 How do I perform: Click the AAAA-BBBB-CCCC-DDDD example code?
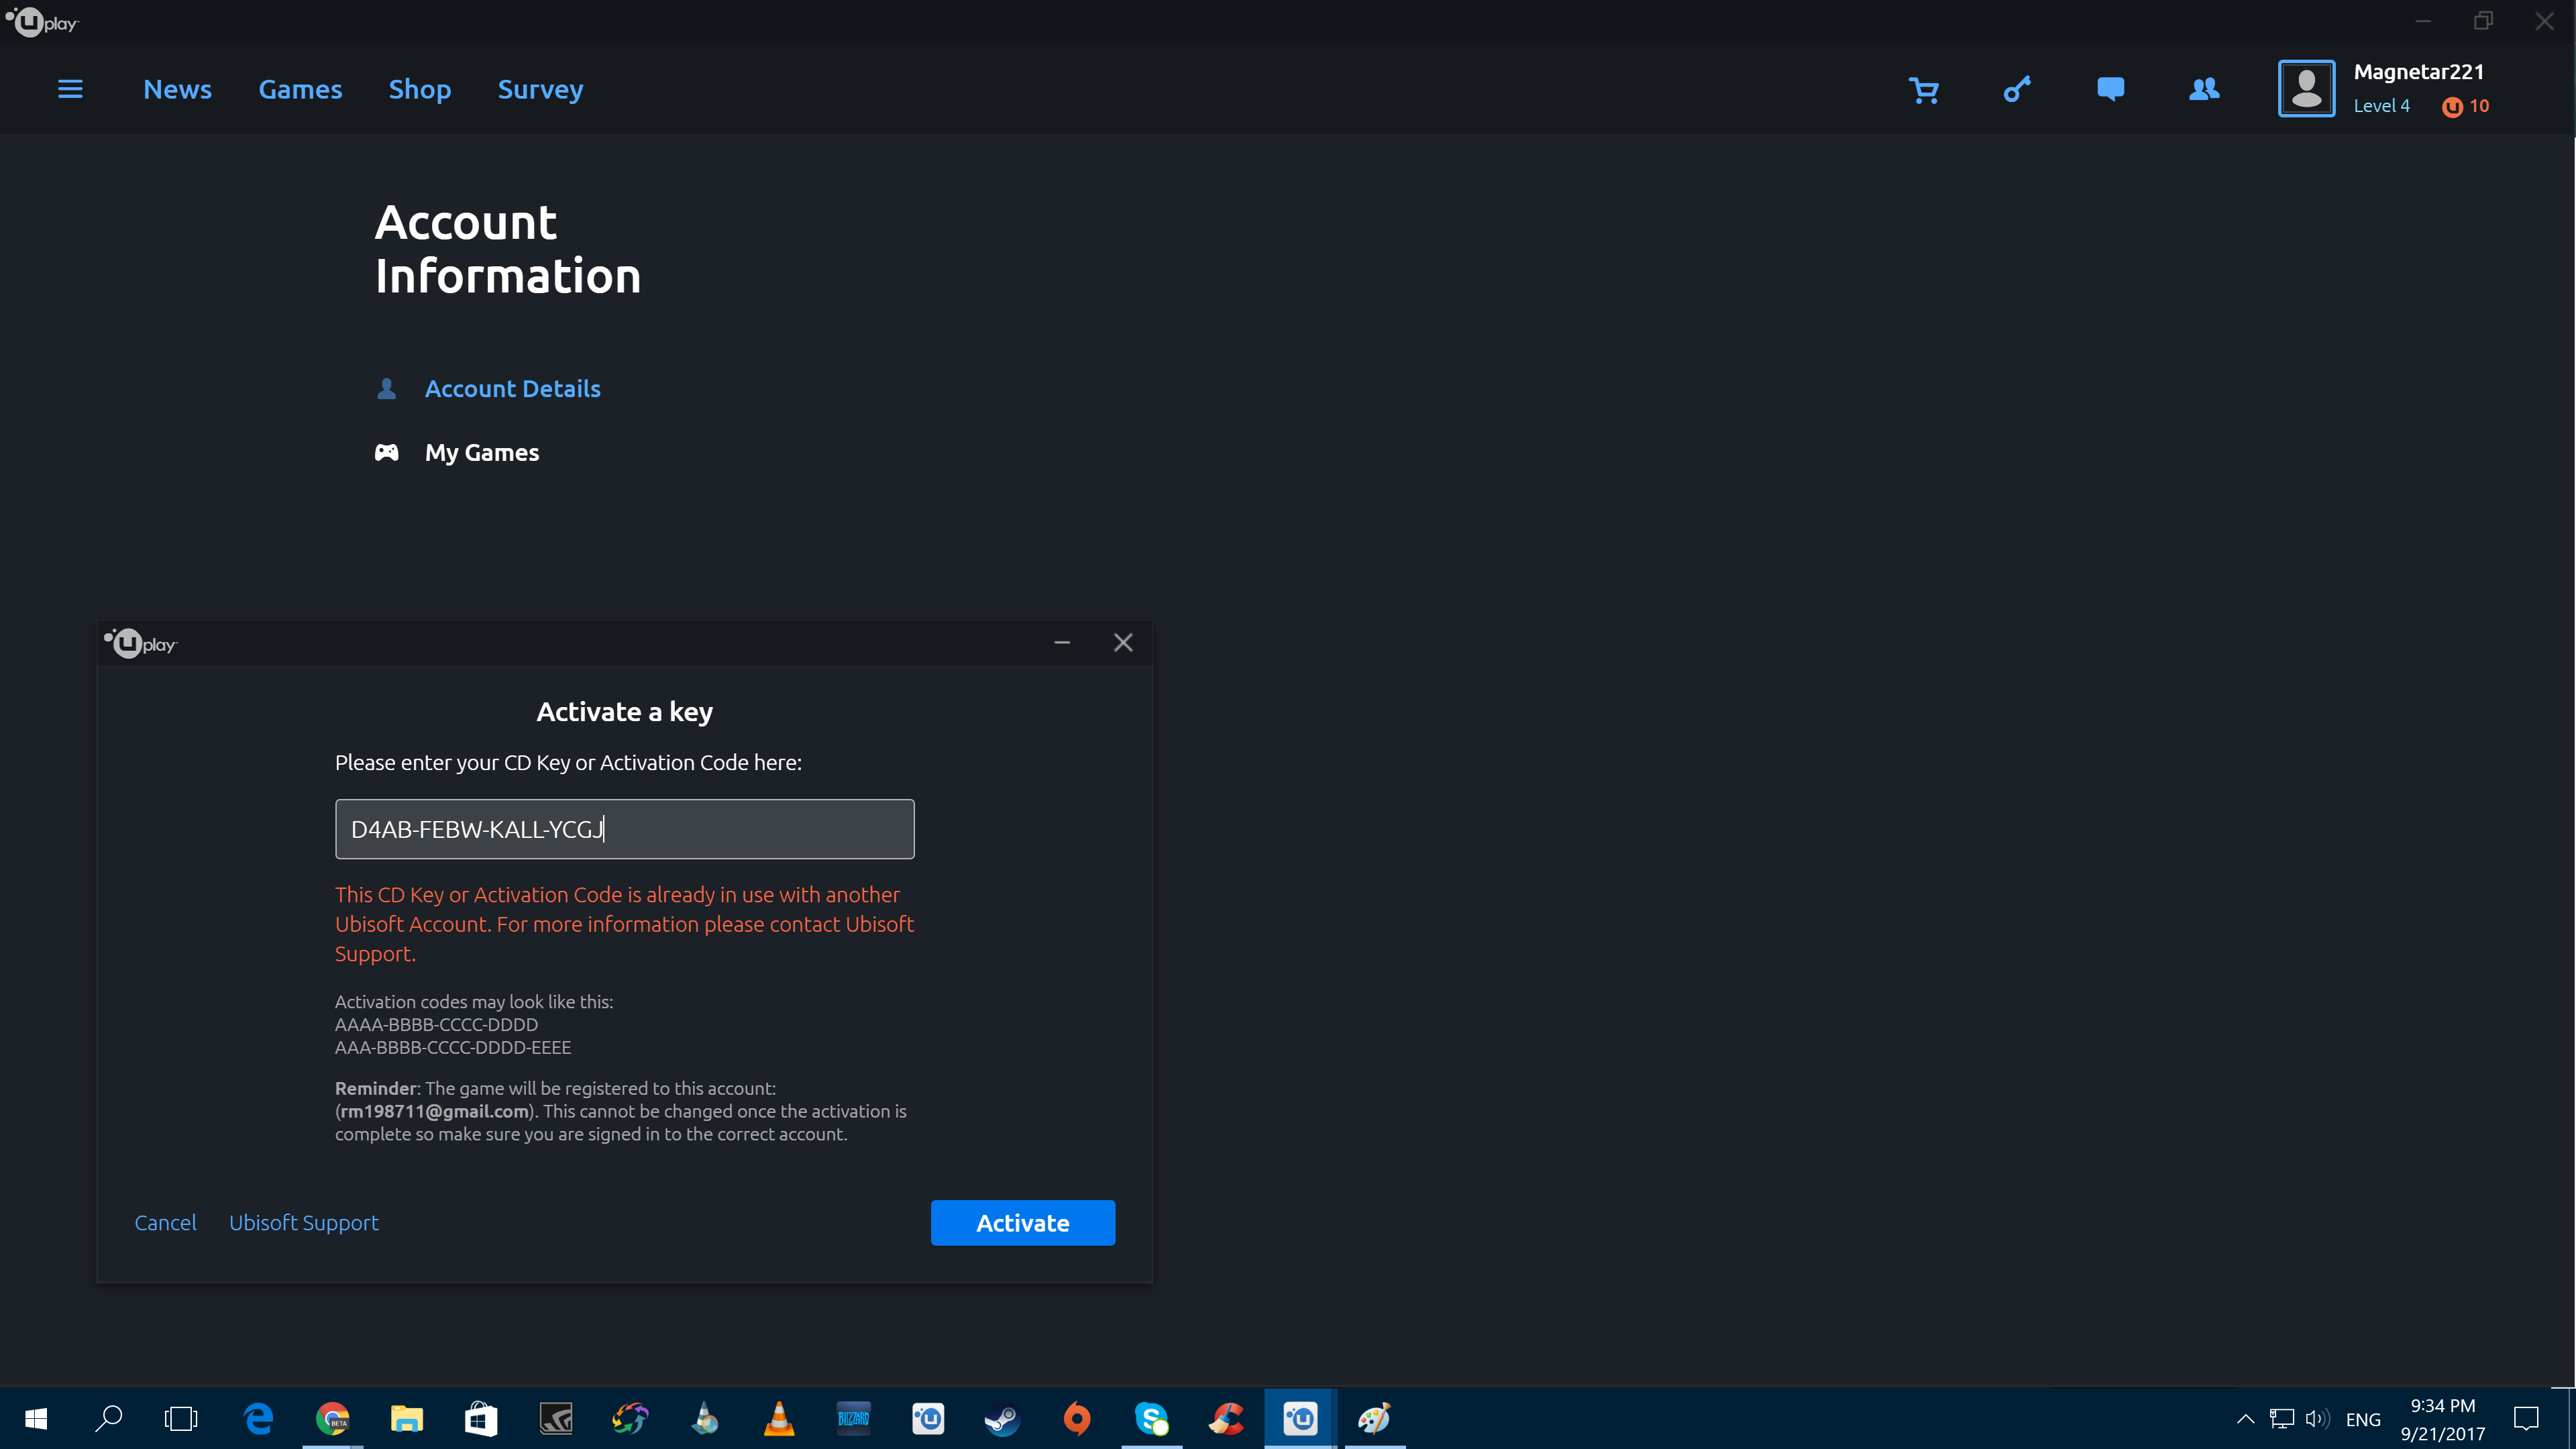(x=436, y=1024)
